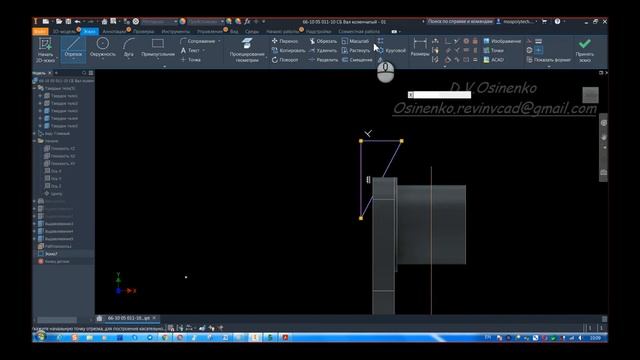Switch to the Эскиз ribbon tab
Image resolution: width=640 pixels, height=360 pixels.
pos(89,31)
